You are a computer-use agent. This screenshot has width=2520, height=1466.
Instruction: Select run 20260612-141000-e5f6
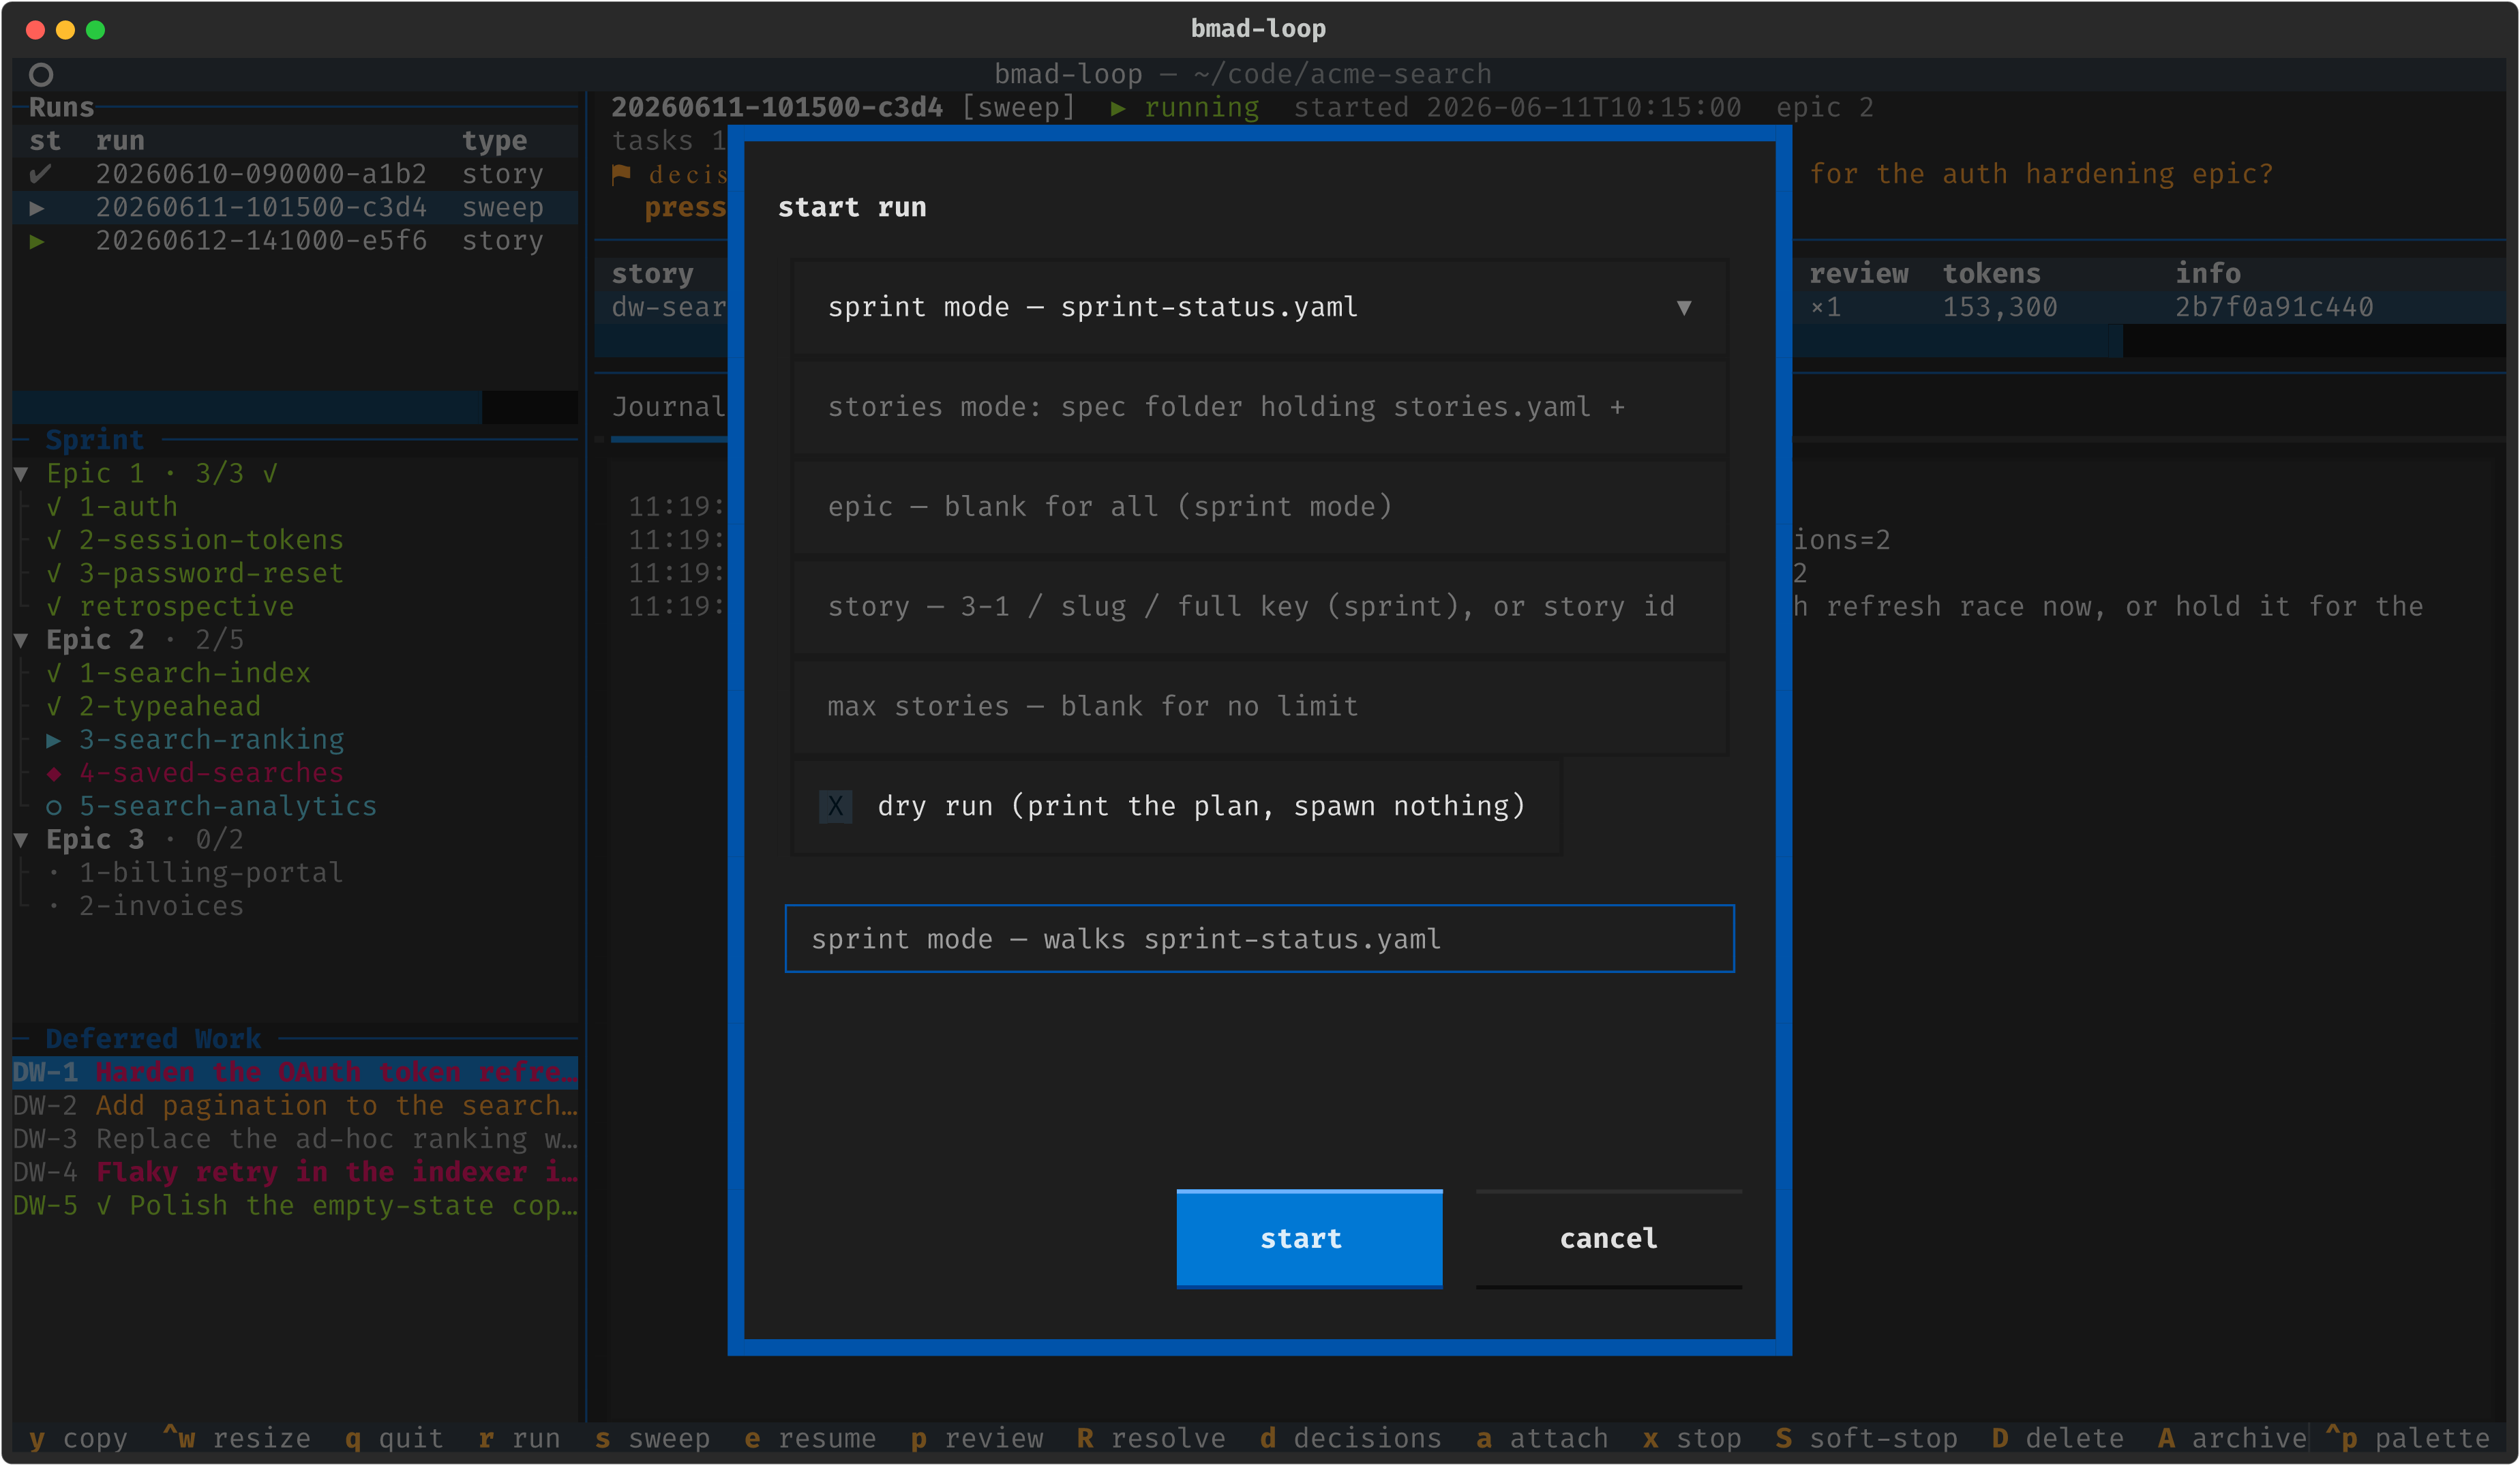295,241
